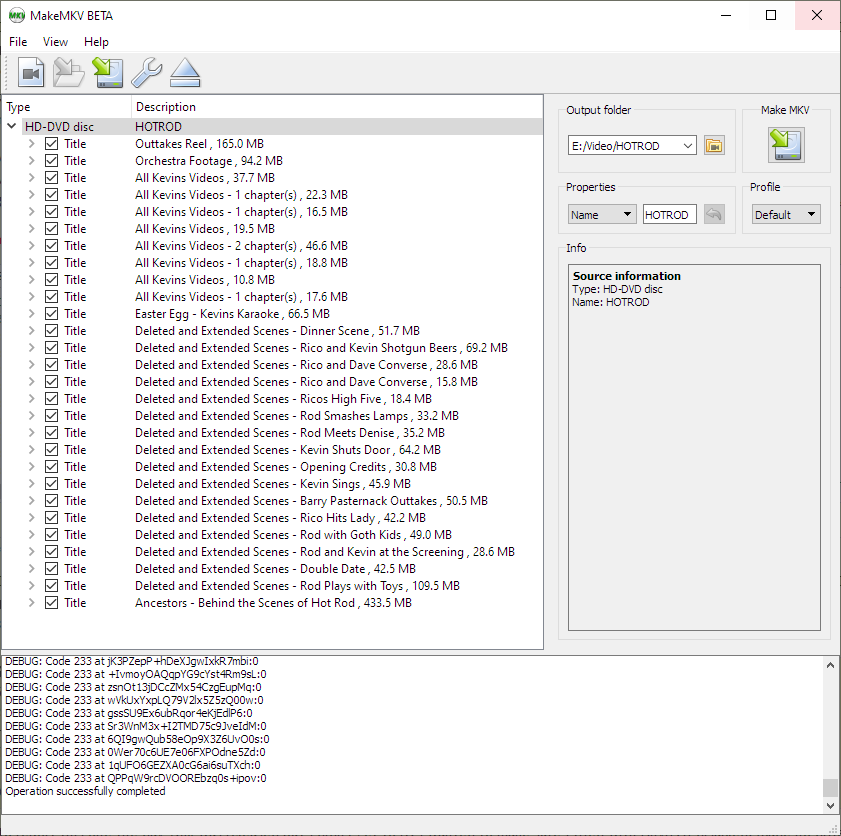
Task: Open Preferences with the wrench icon
Action: point(147,73)
